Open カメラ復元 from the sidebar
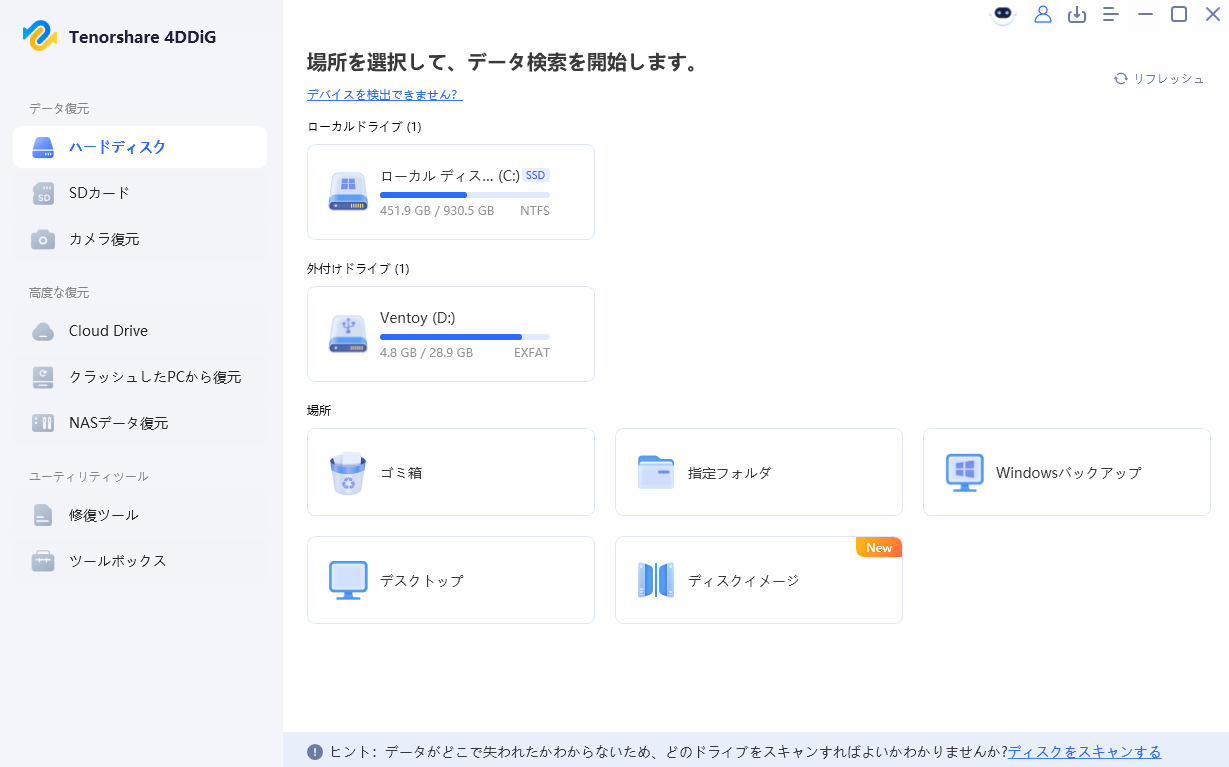Screen dimensions: 1229x767 click(x=140, y=239)
